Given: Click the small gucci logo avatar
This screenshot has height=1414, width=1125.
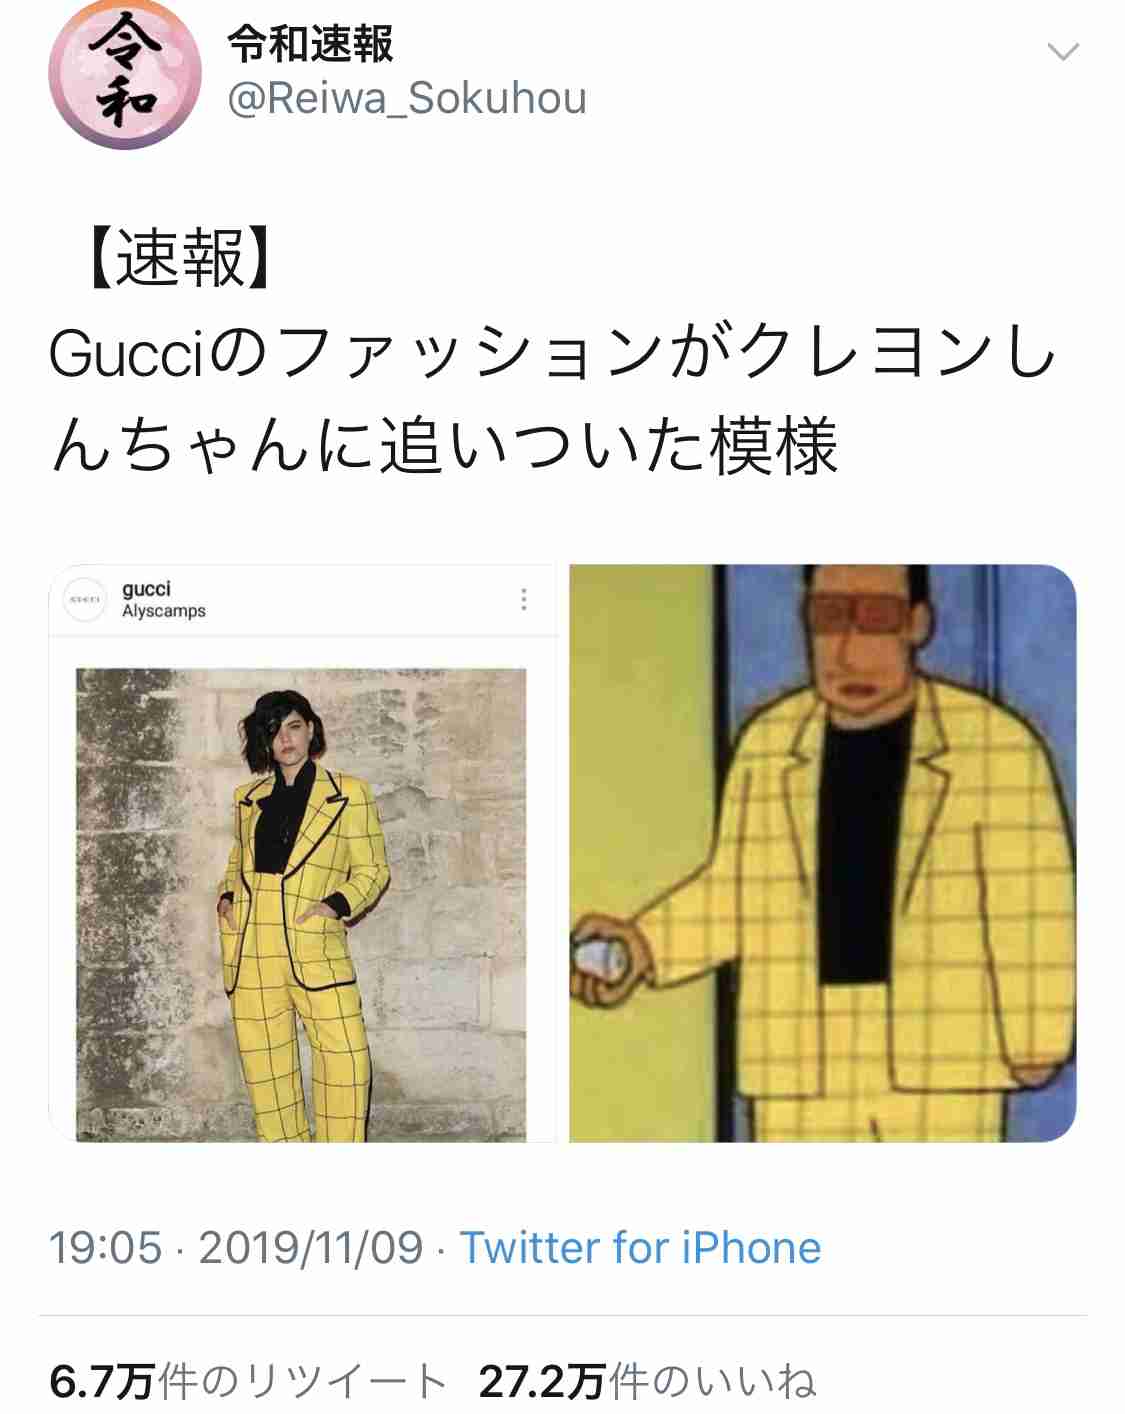Looking at the screenshot, I should (84, 599).
